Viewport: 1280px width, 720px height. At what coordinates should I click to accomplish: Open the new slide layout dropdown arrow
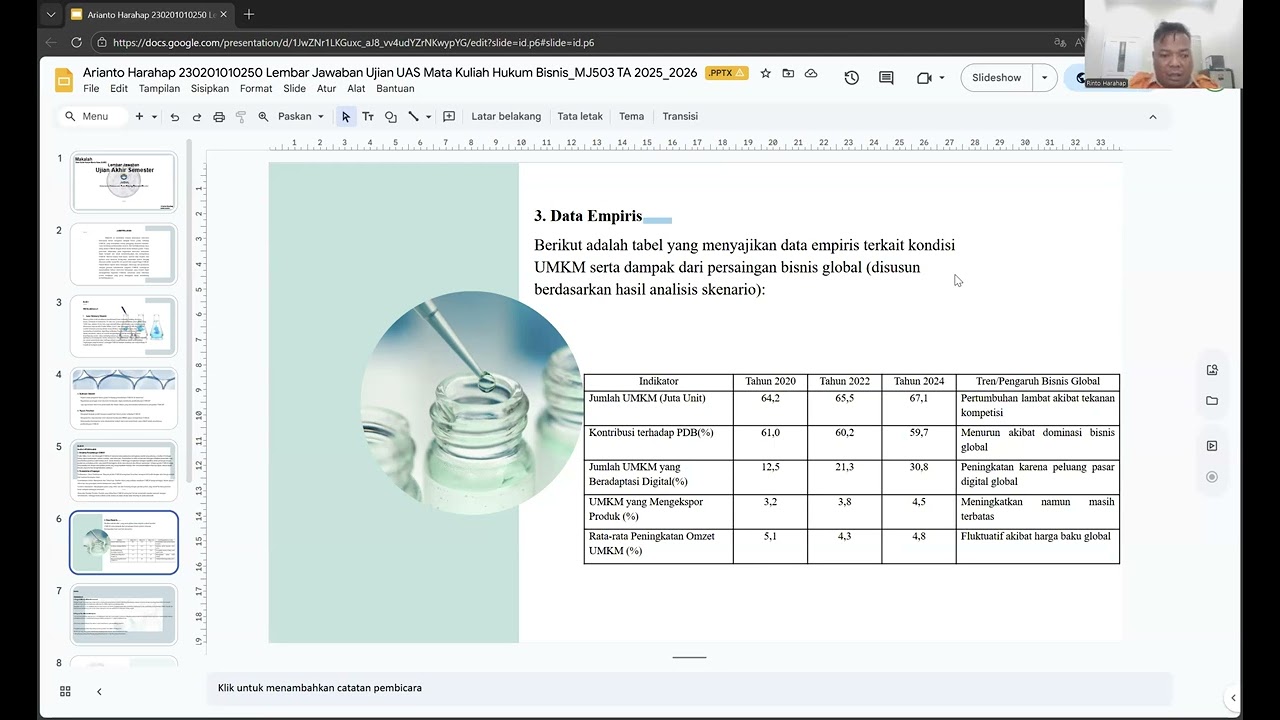point(154,117)
